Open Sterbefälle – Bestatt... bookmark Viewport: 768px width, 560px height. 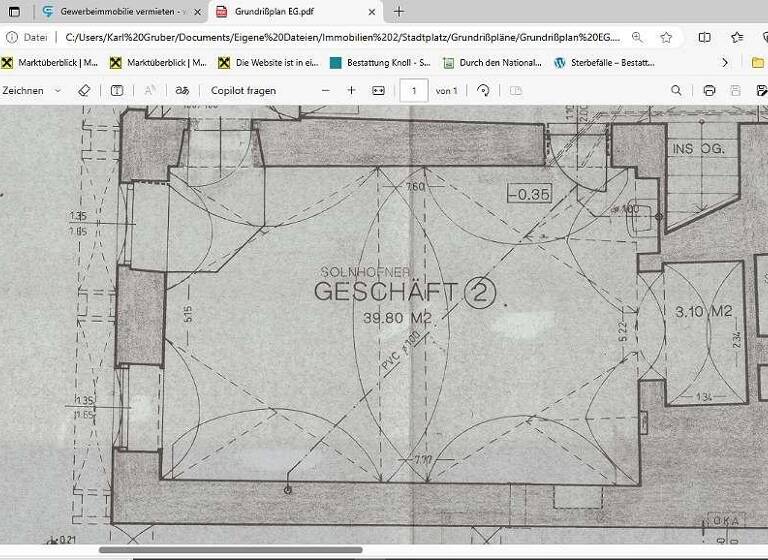(x=604, y=63)
